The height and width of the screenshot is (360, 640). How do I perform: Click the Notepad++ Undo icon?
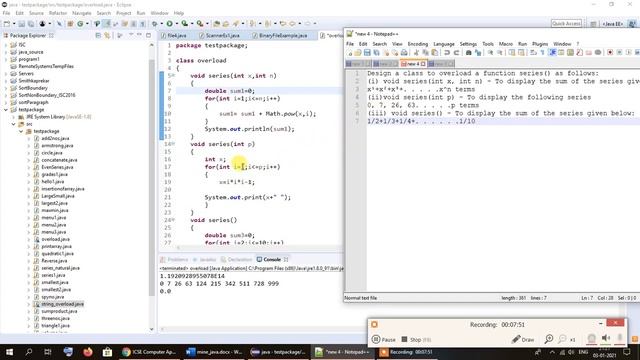click(x=447, y=53)
